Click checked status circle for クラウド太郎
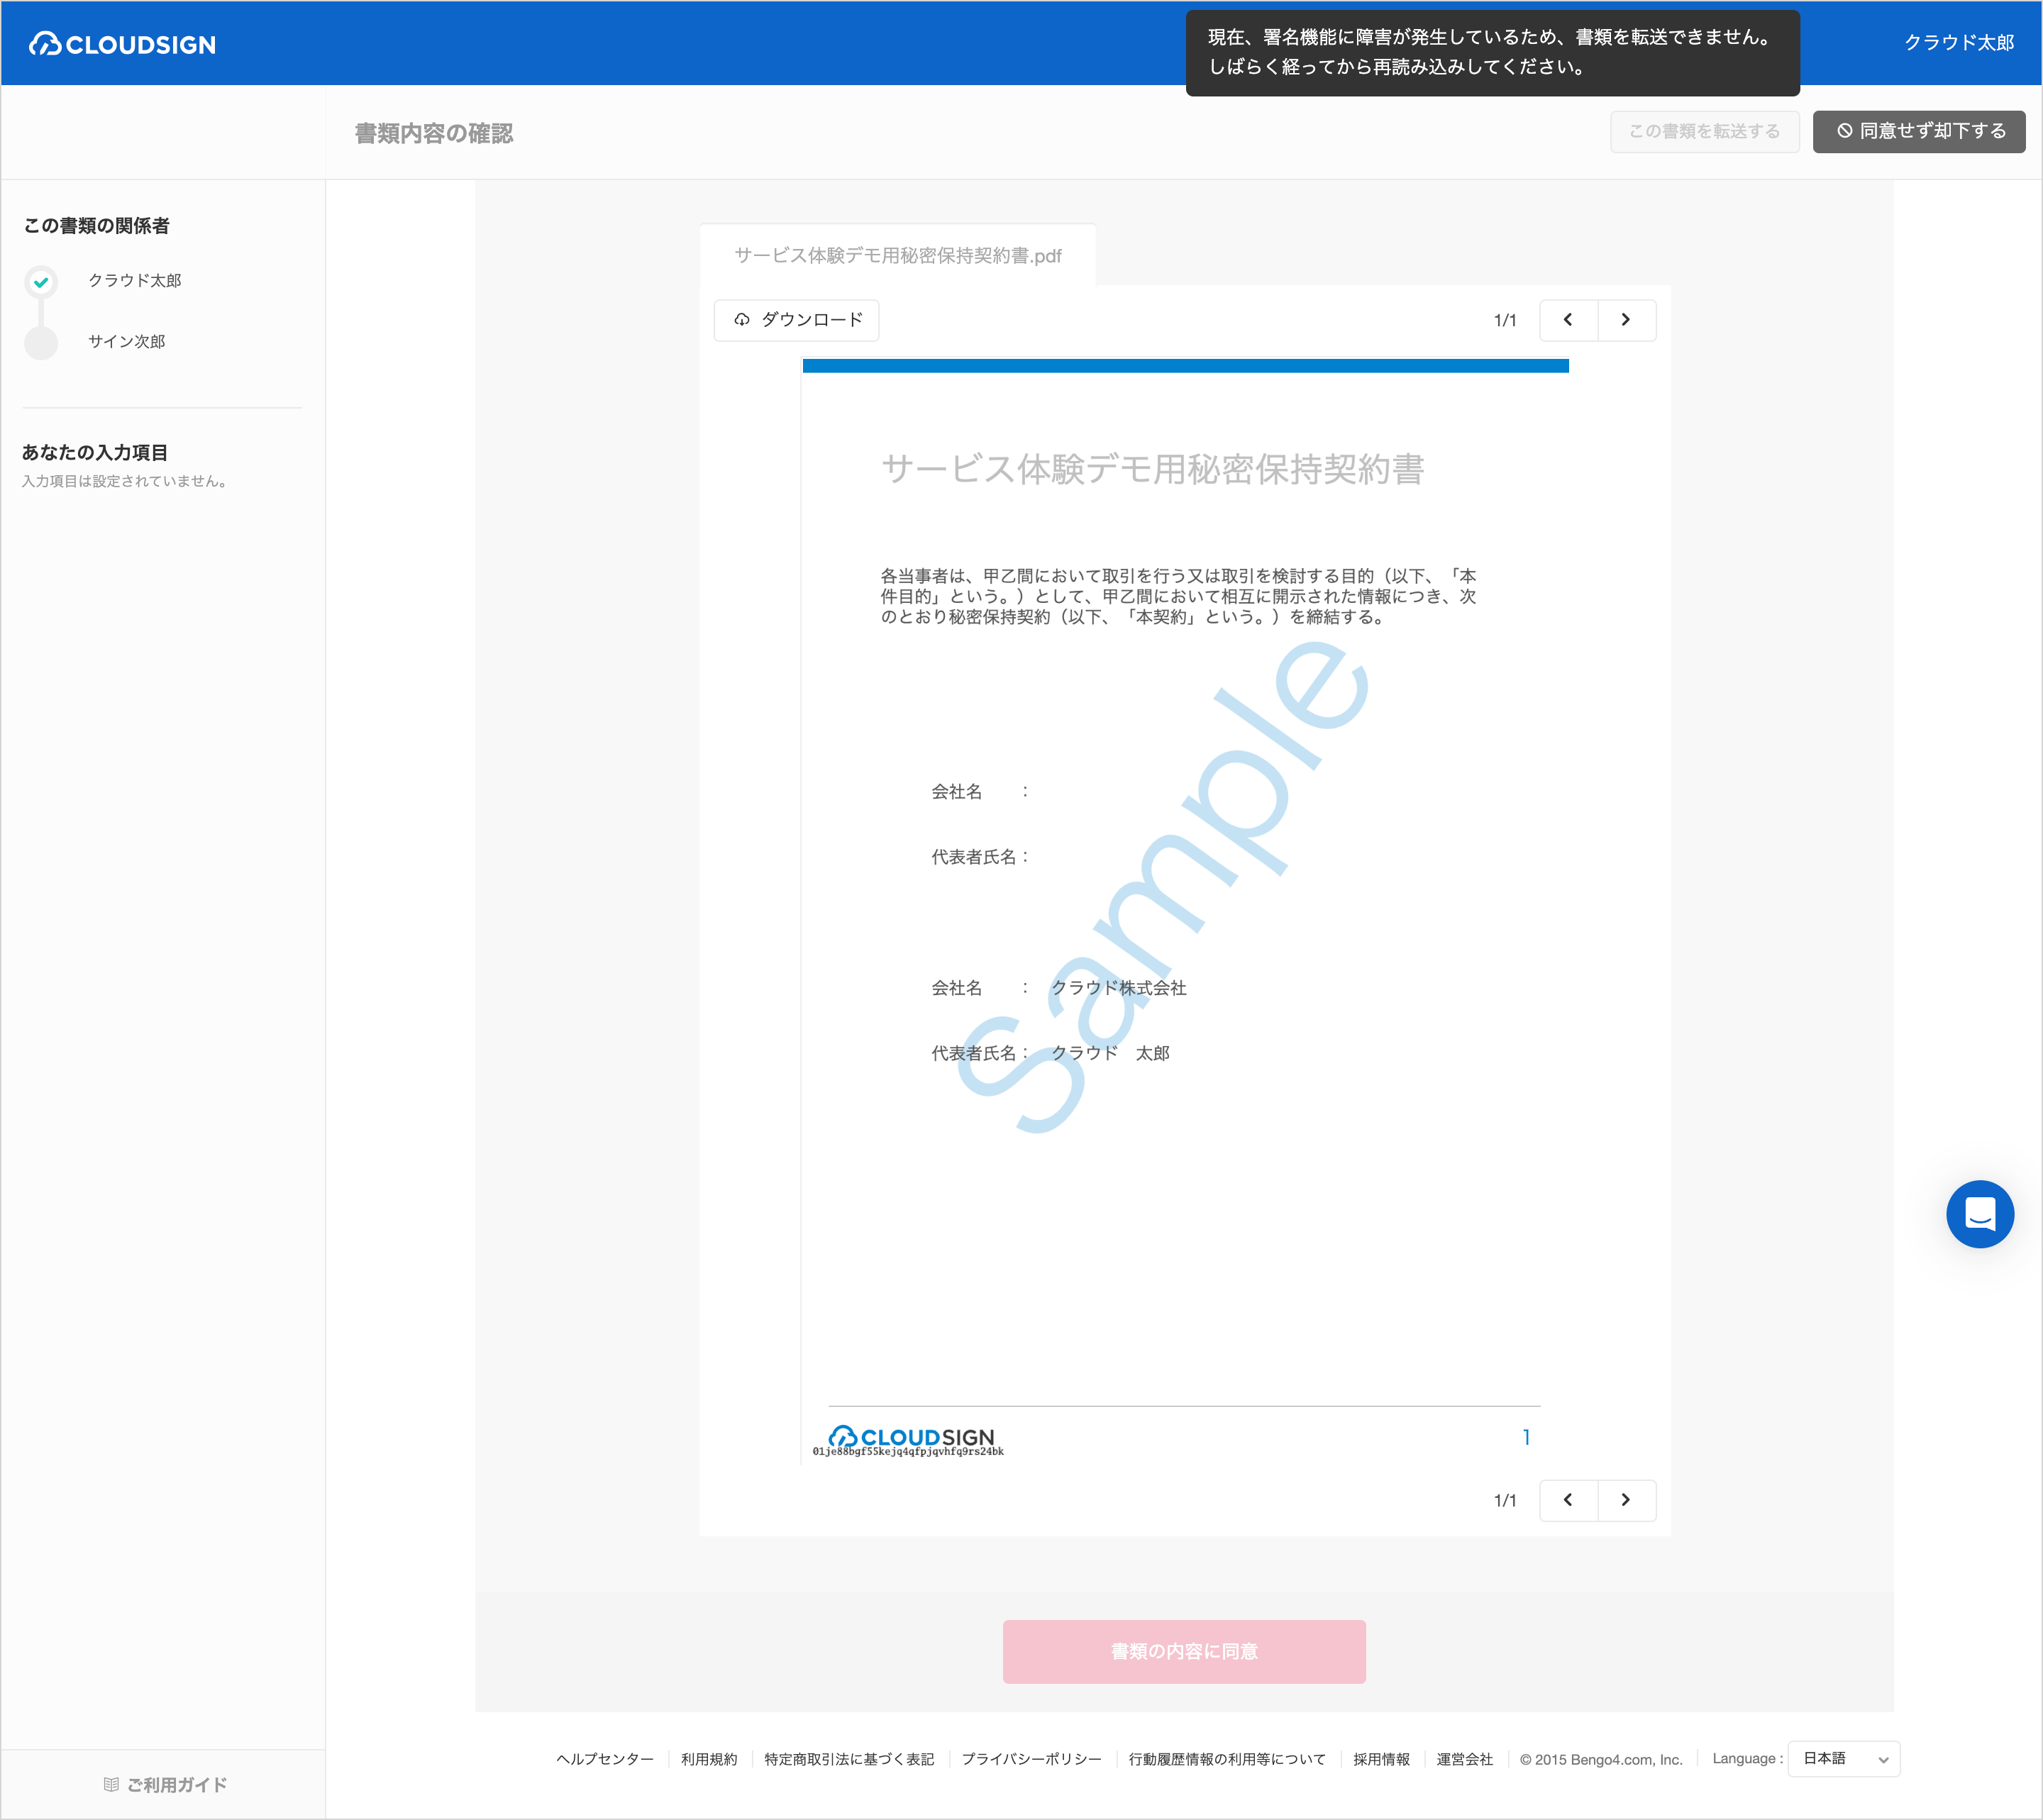The height and width of the screenshot is (1820, 2043). tap(41, 282)
